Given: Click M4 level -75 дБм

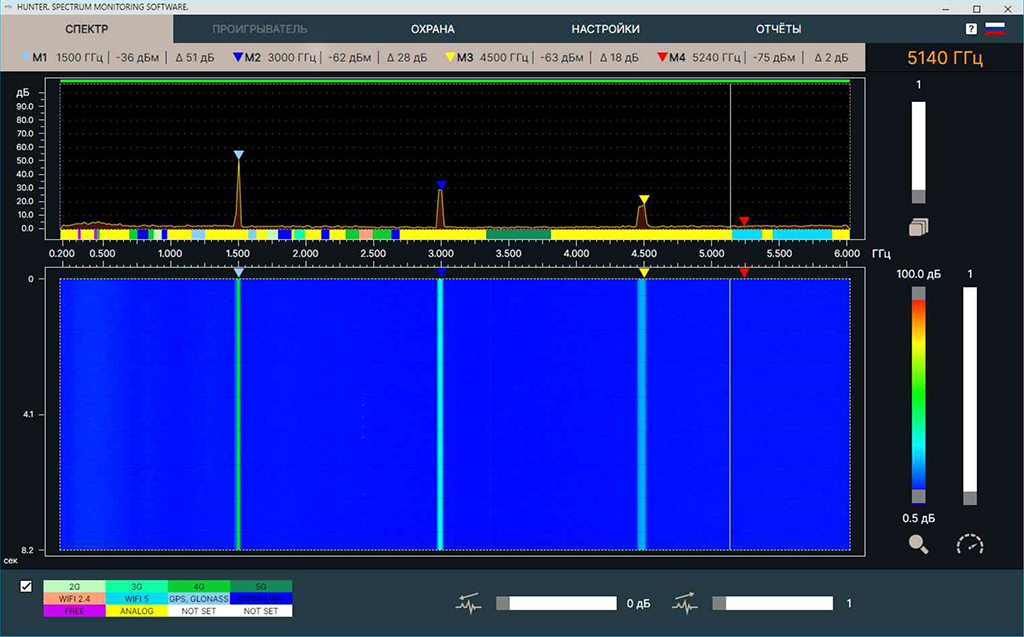Looking at the screenshot, I should 774,57.
